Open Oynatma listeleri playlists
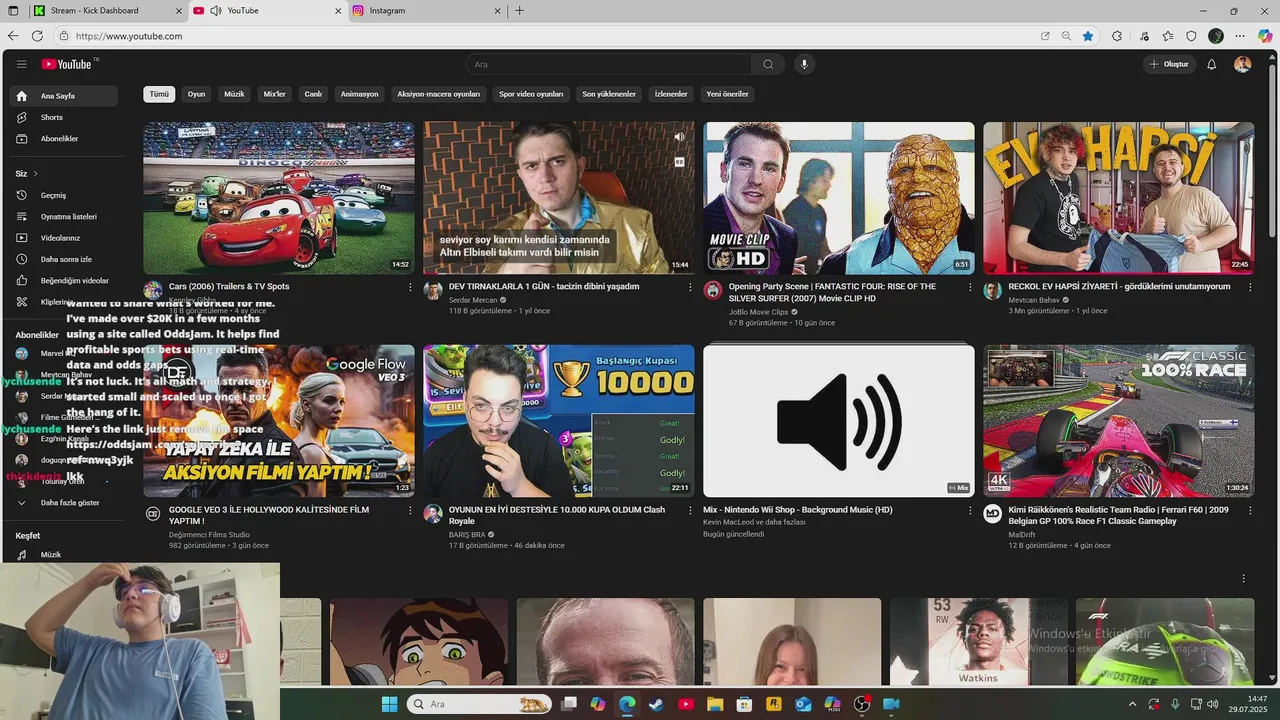 [x=63, y=216]
